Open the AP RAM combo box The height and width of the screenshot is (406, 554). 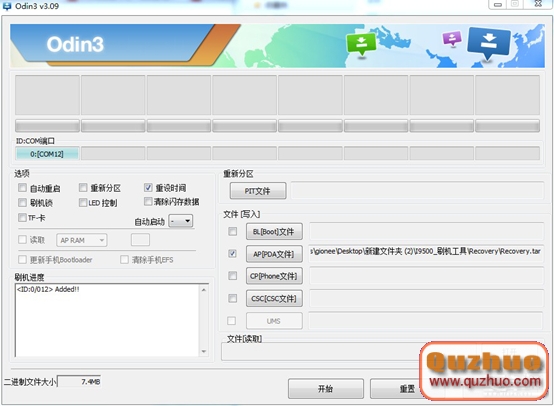click(82, 240)
